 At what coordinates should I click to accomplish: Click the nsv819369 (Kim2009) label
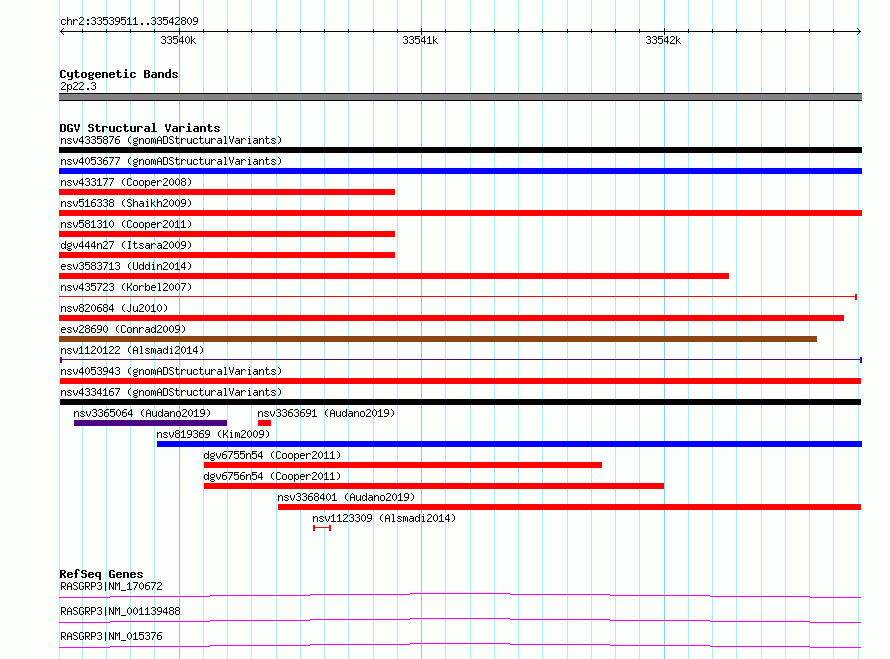coord(213,434)
